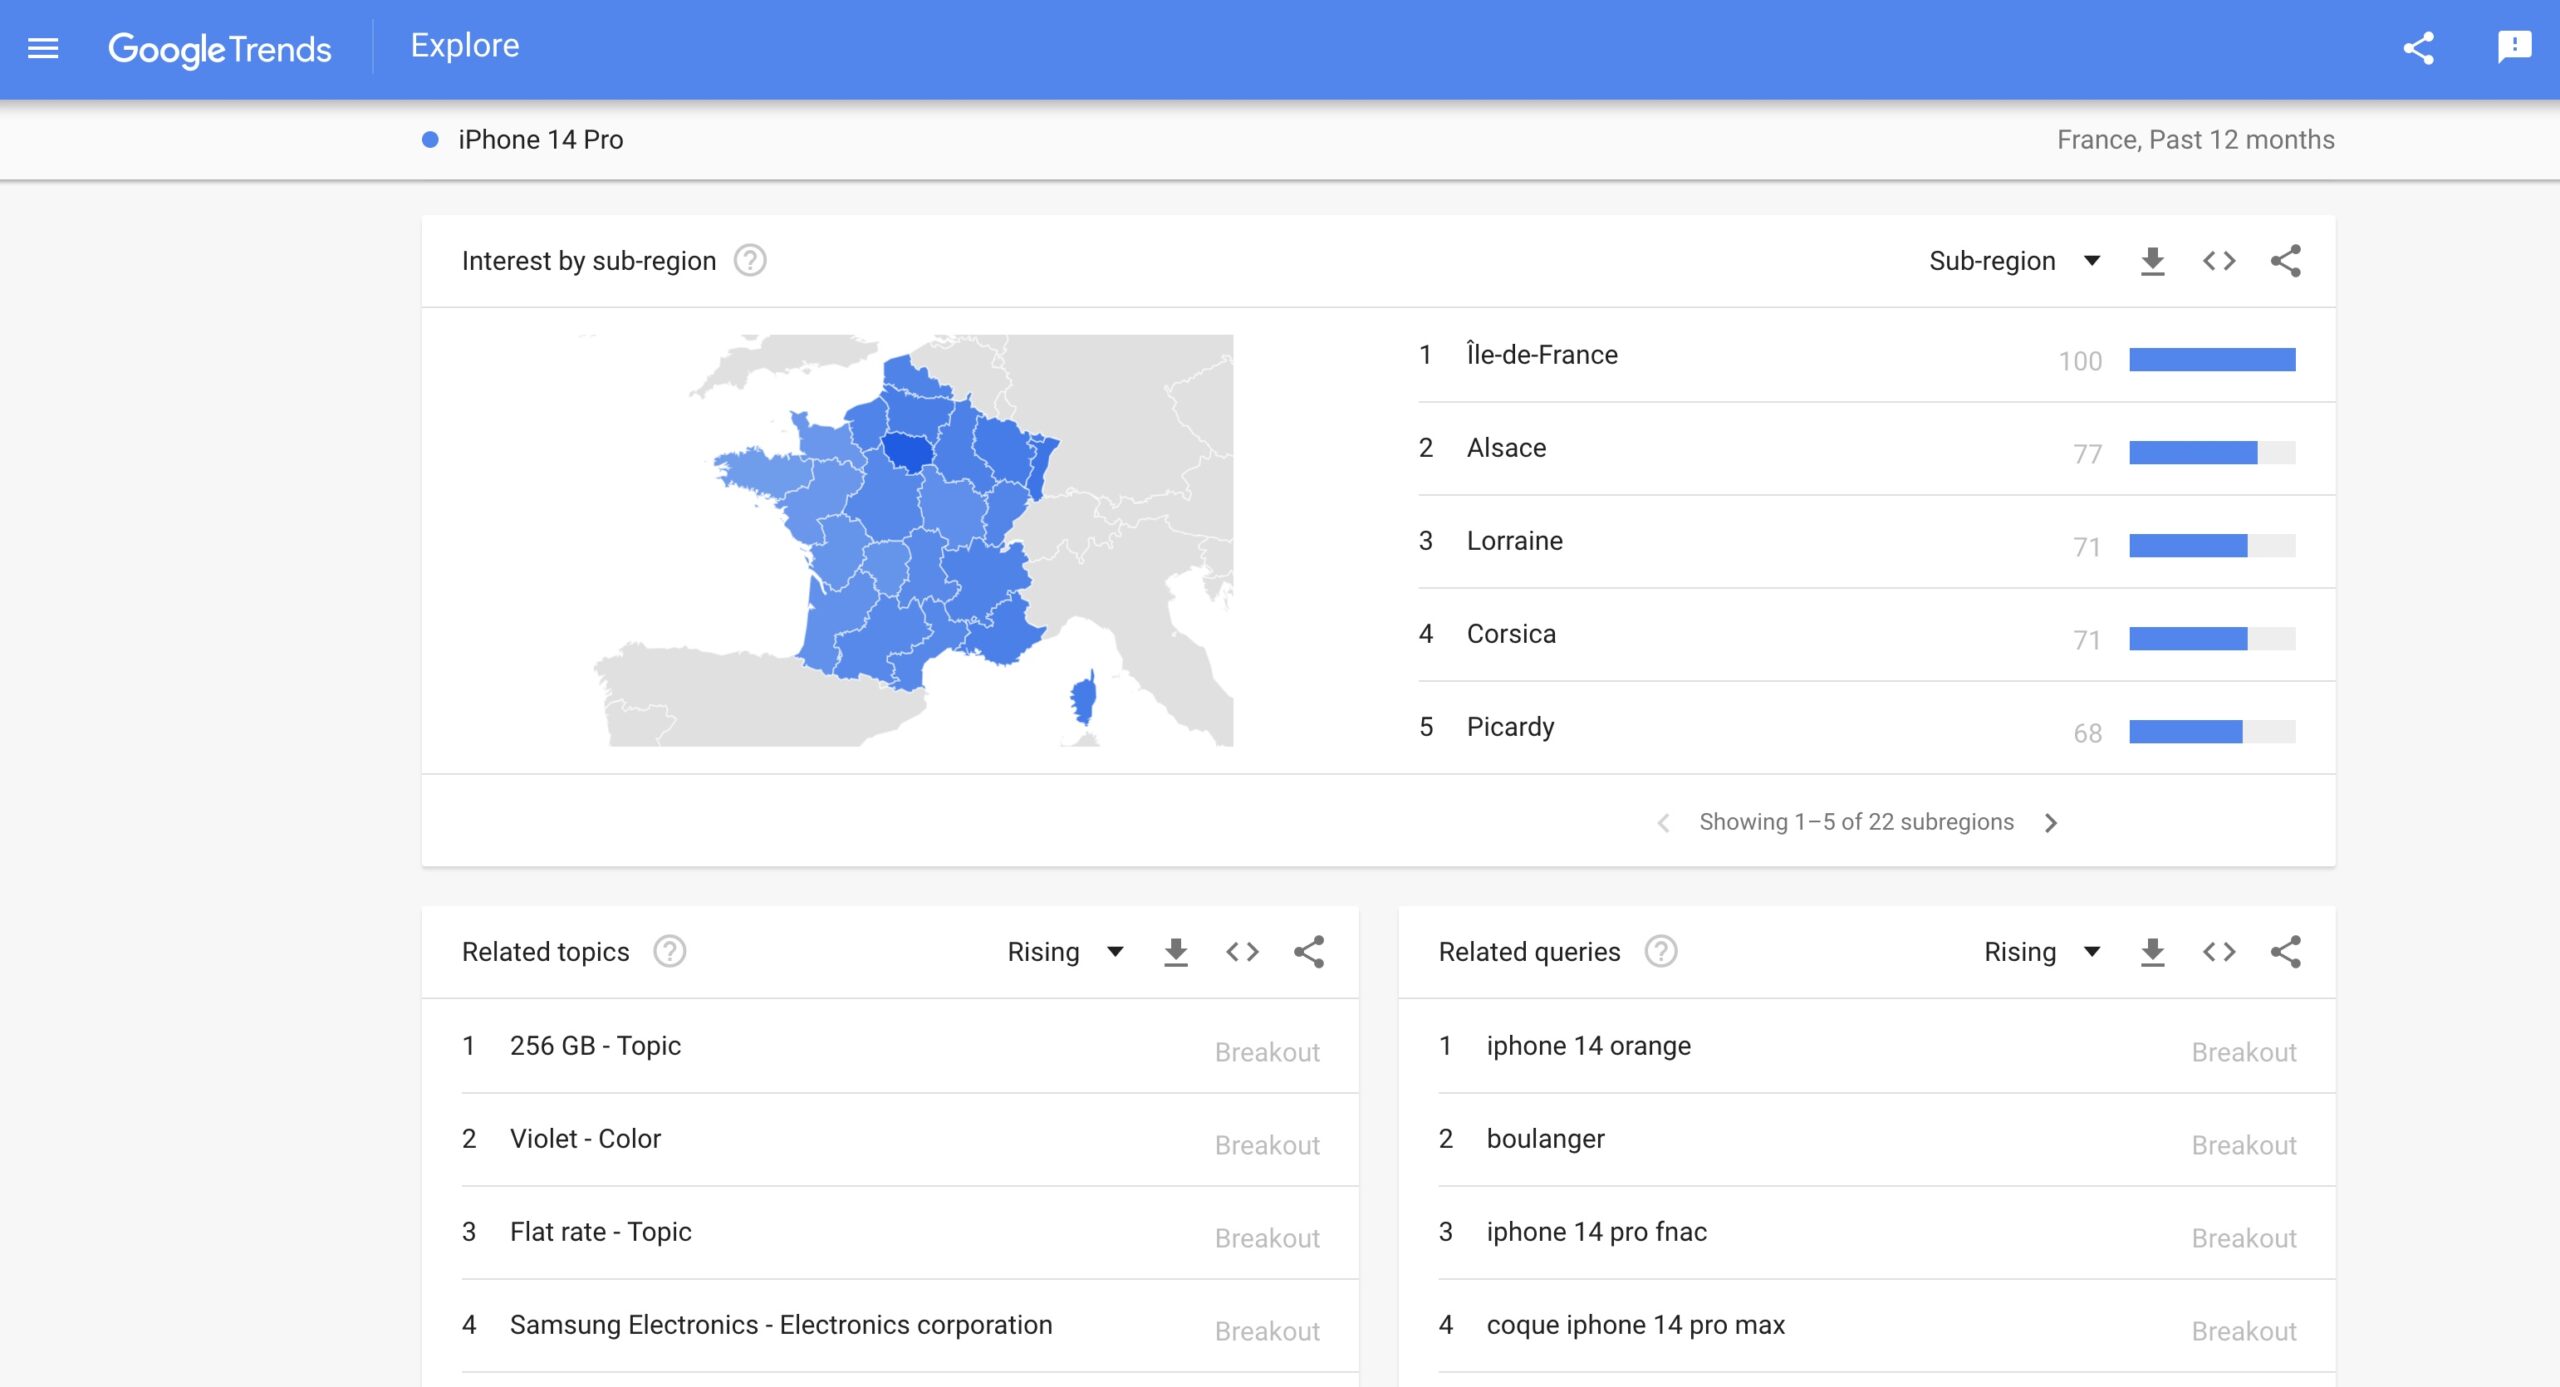Open the Sub-region dropdown
2560x1387 pixels.
2015,261
